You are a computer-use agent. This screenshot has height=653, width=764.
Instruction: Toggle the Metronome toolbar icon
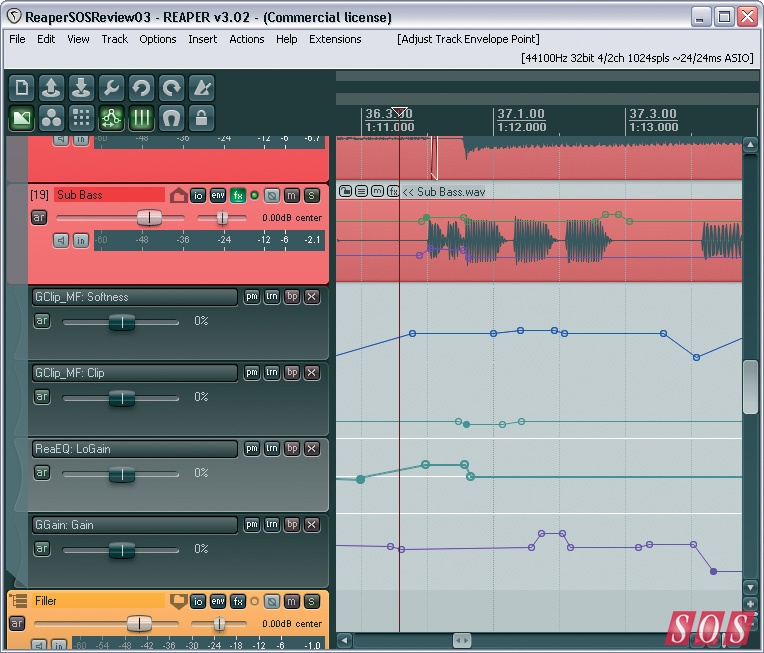[201, 88]
